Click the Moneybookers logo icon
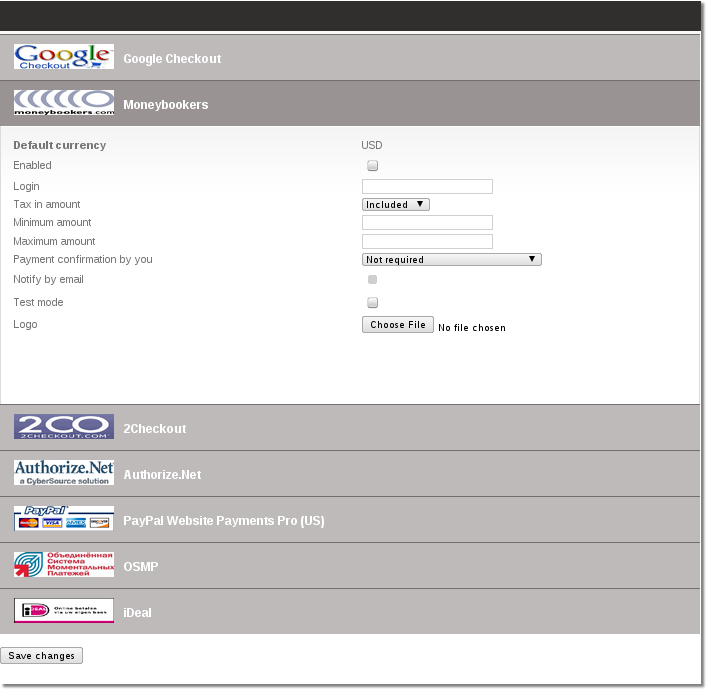This screenshot has width=707, height=690. coord(64,103)
